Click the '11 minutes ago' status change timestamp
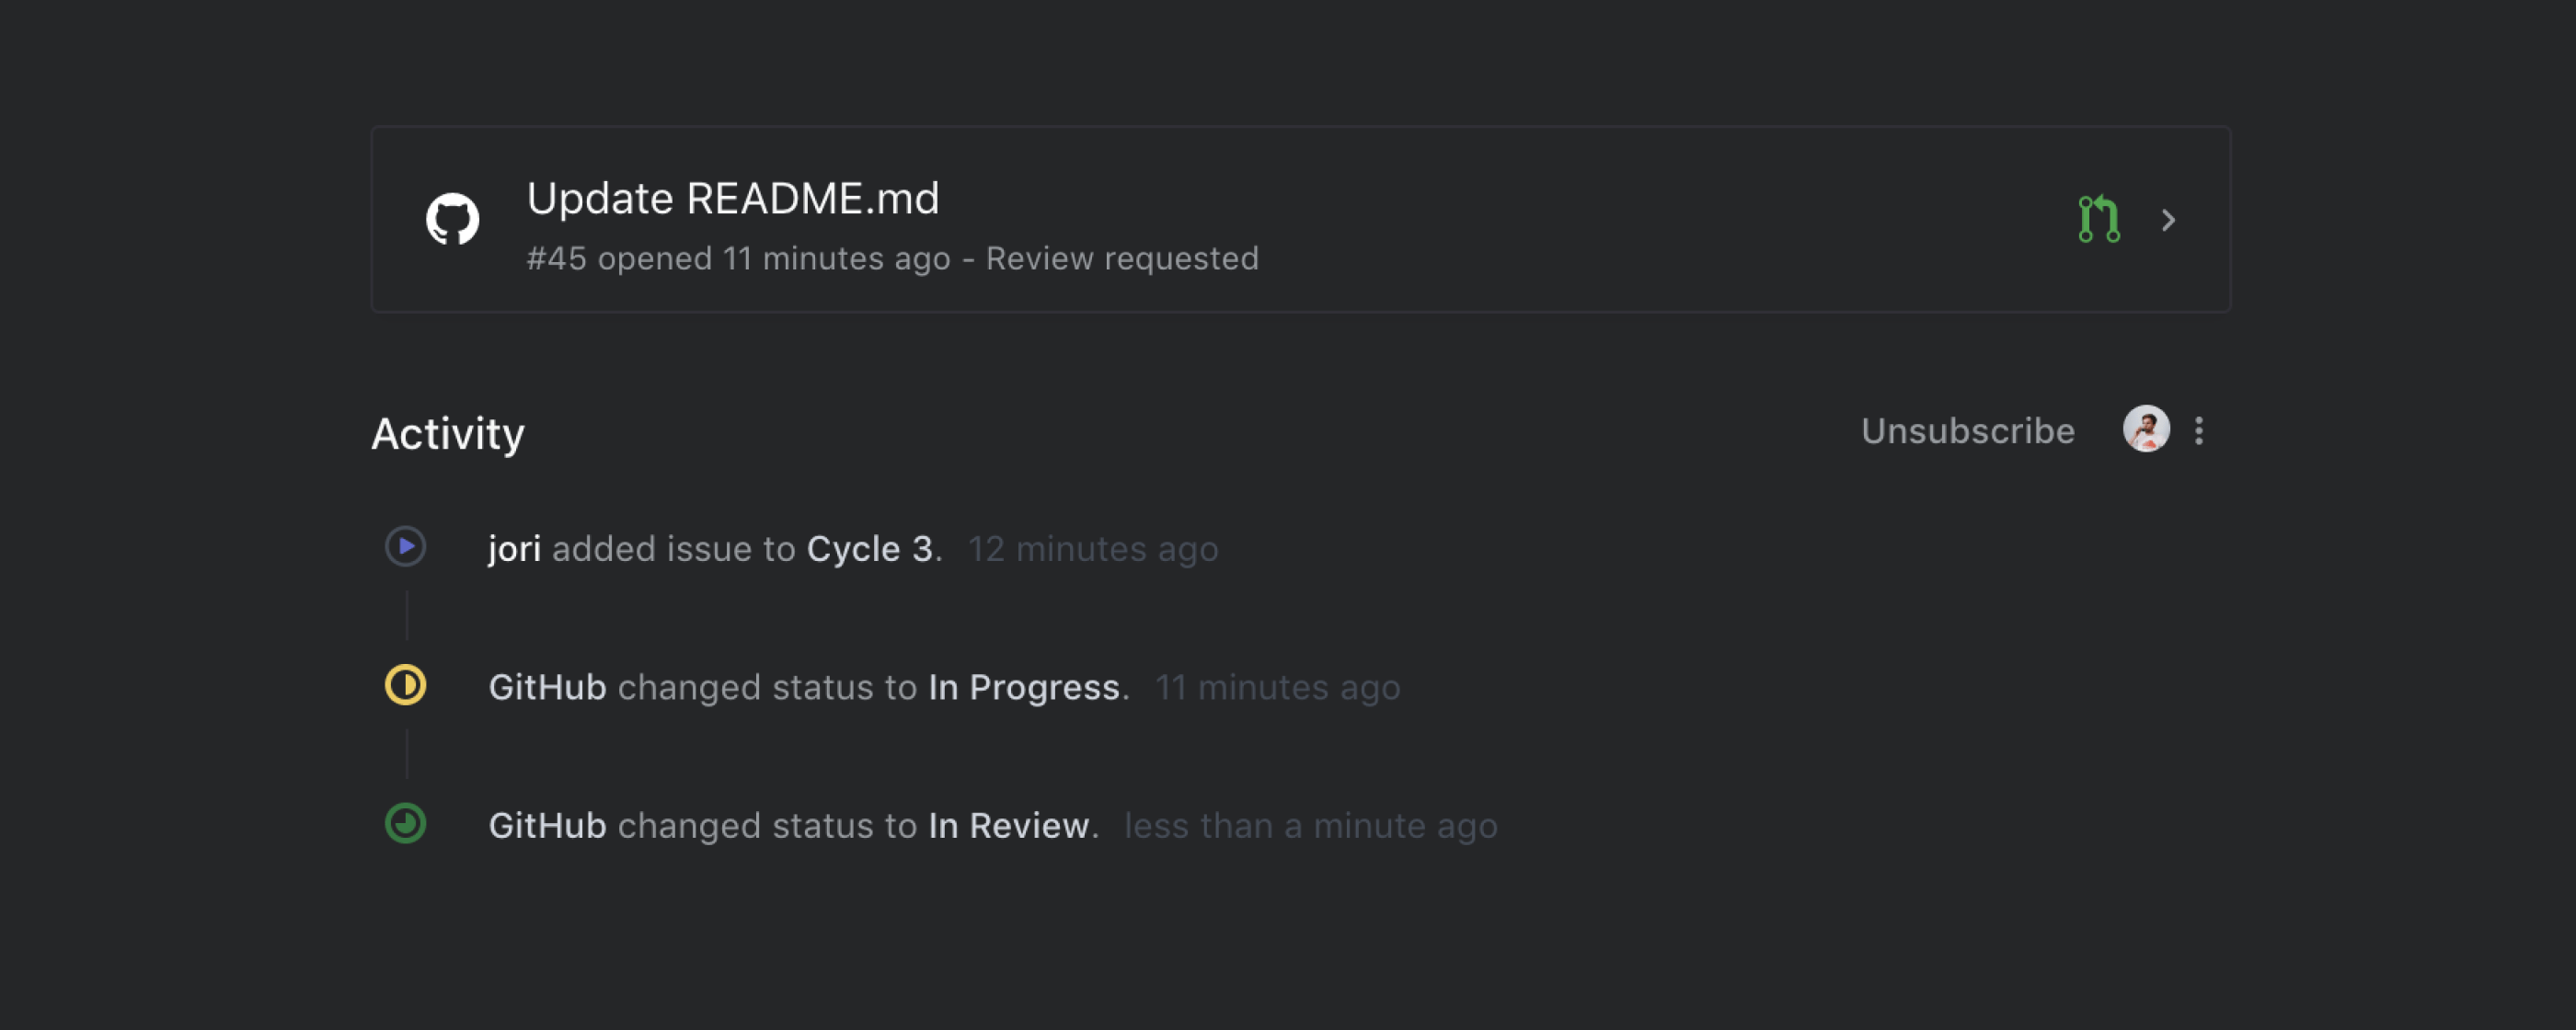 click(1277, 688)
